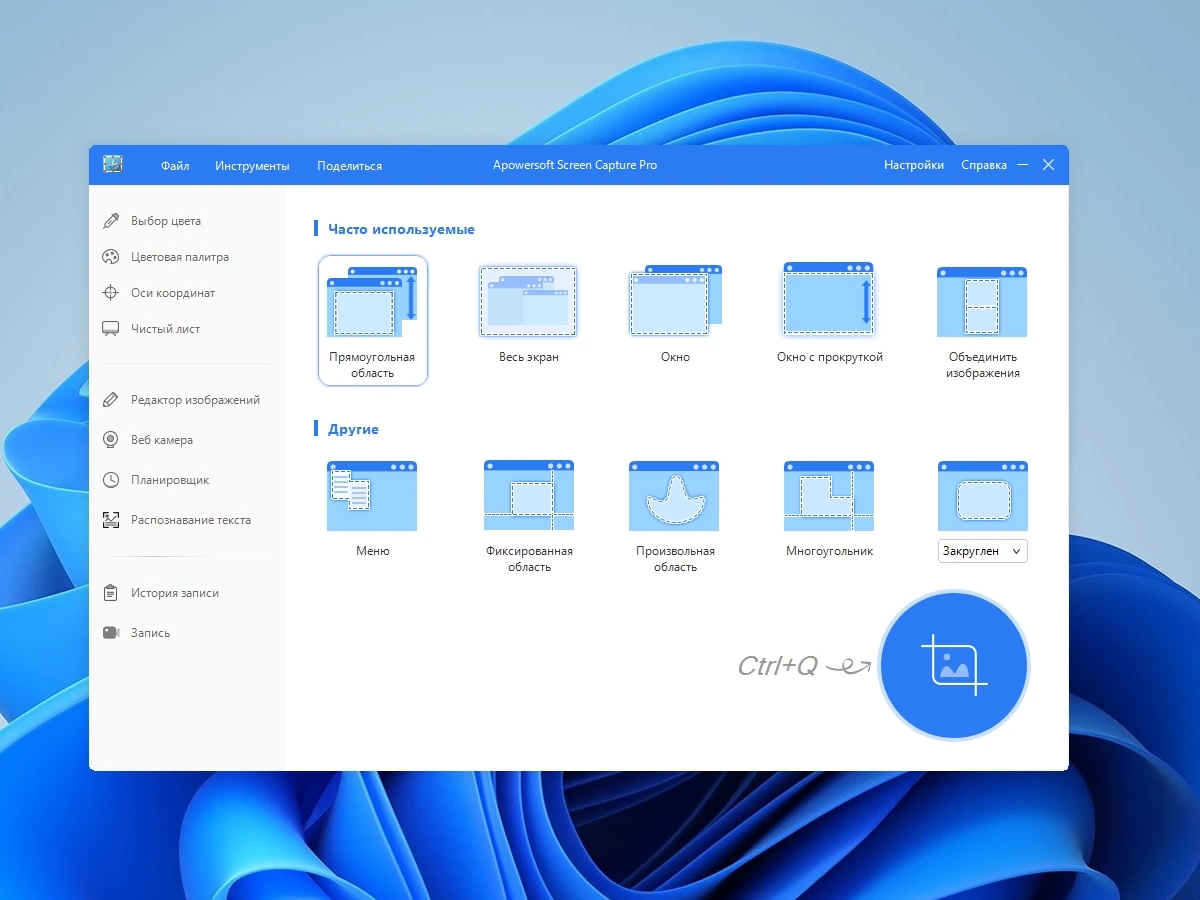
Task: Click the Веб камера label
Action: [x=162, y=440]
